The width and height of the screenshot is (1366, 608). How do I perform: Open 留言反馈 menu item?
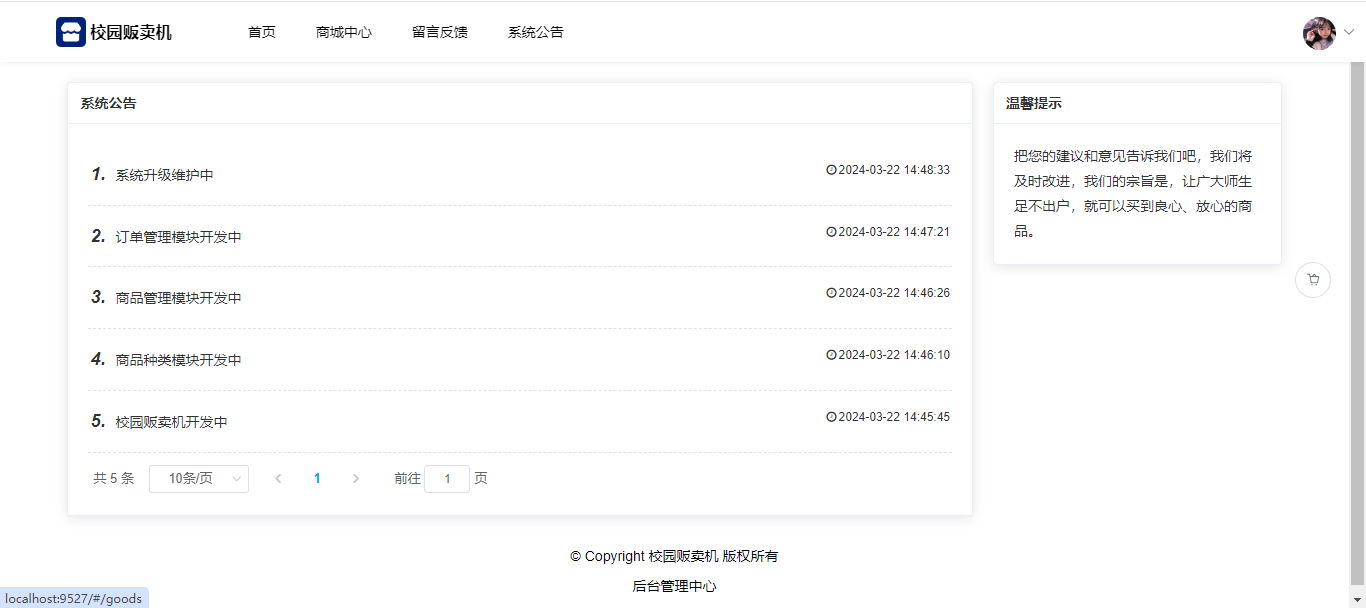440,32
